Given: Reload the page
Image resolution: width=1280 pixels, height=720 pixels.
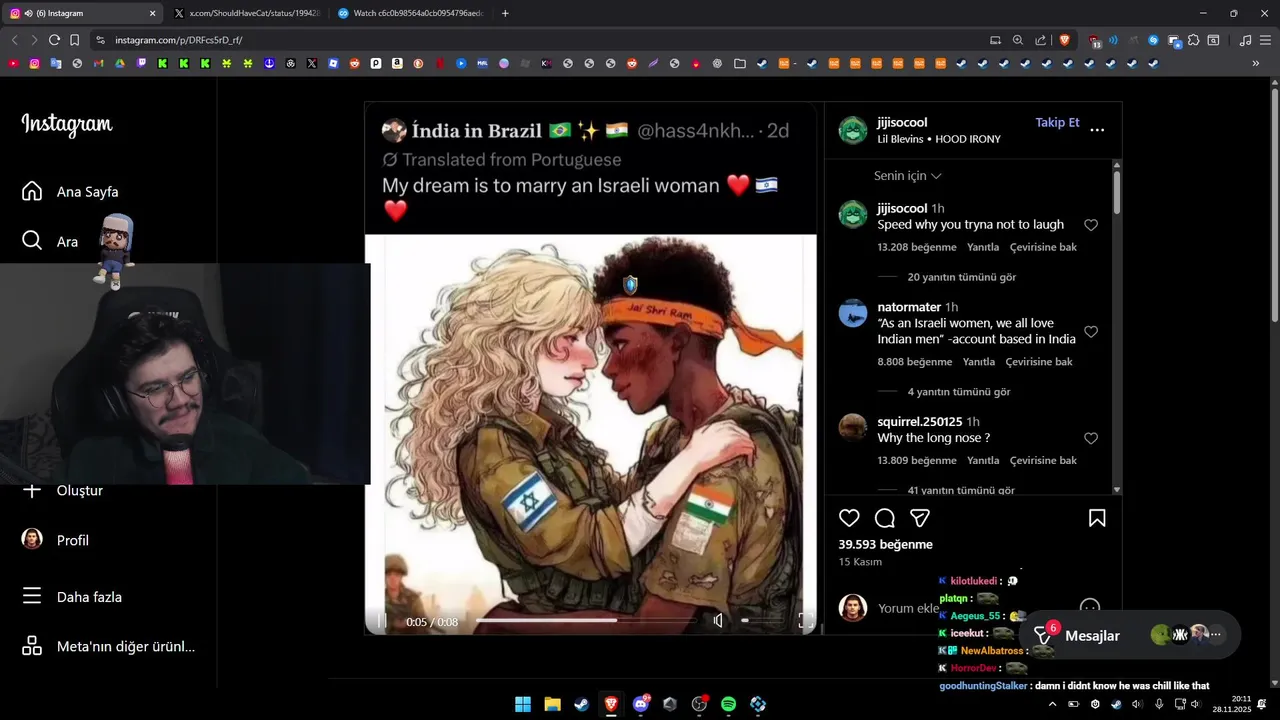Looking at the screenshot, I should 54,40.
